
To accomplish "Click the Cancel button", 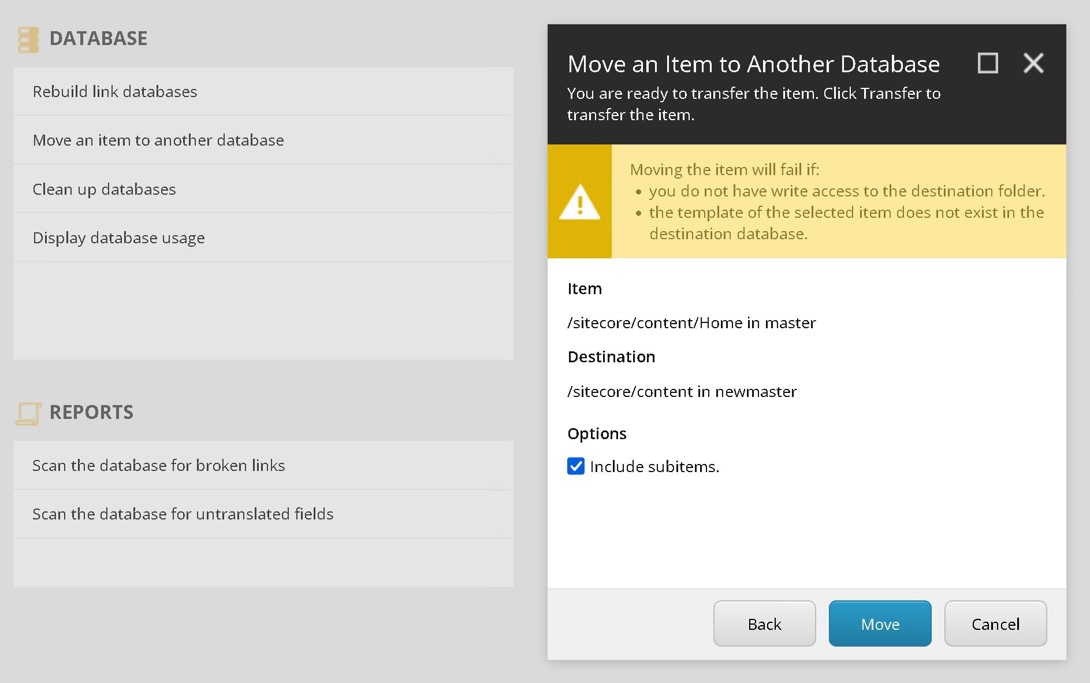I will click(995, 623).
